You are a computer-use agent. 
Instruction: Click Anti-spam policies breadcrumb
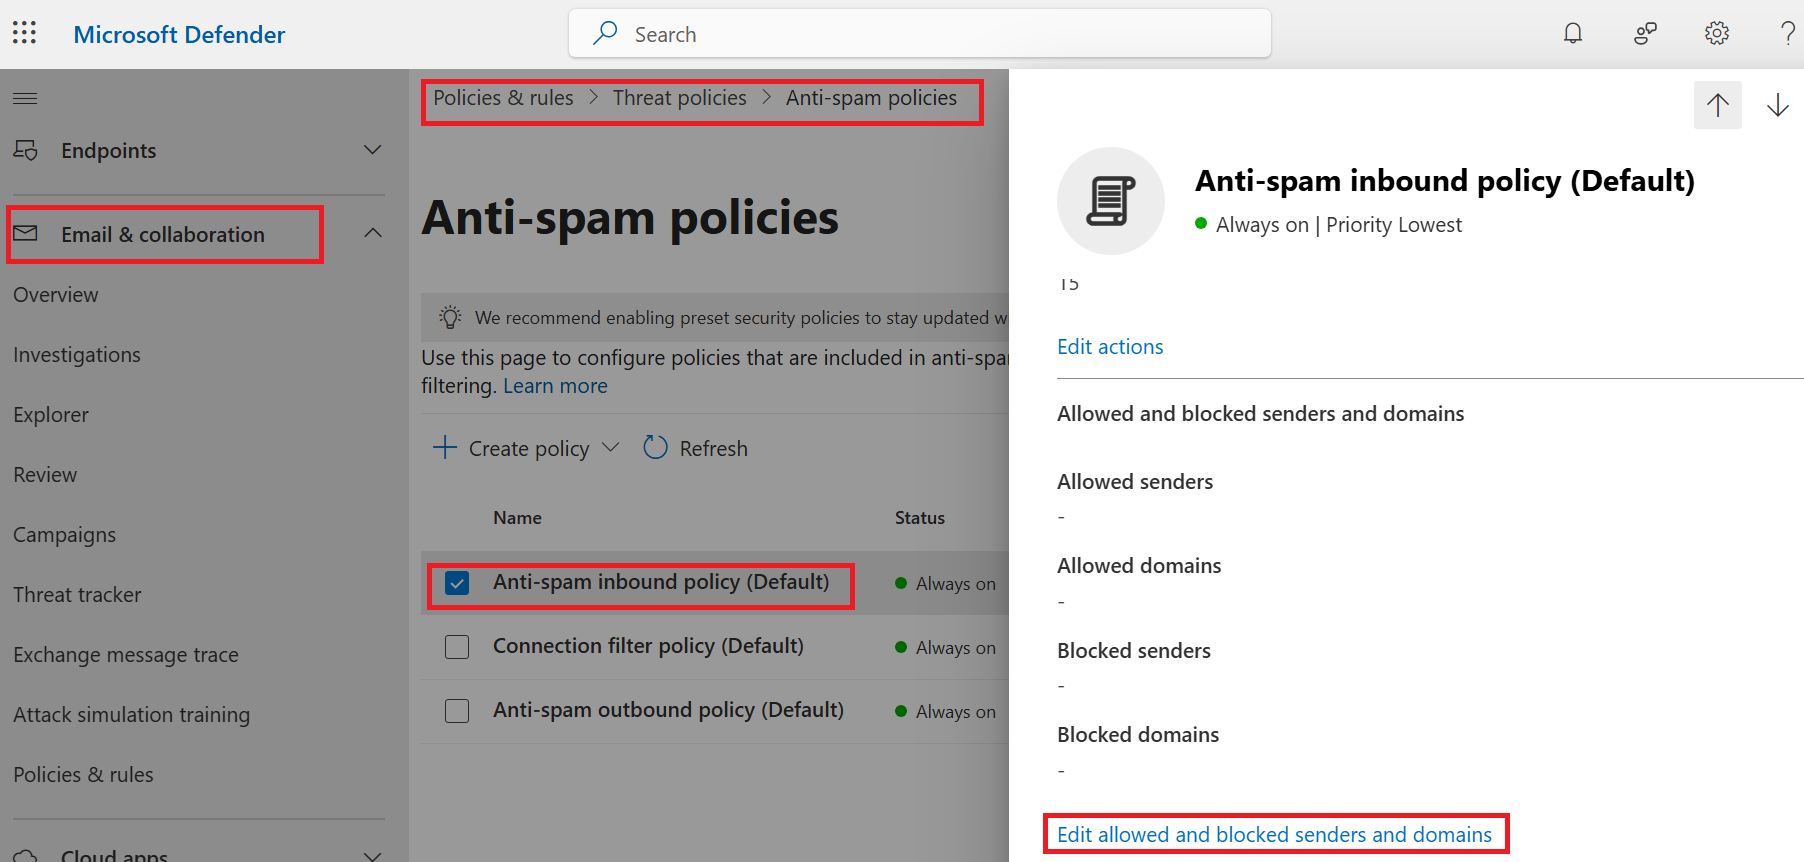pos(871,98)
